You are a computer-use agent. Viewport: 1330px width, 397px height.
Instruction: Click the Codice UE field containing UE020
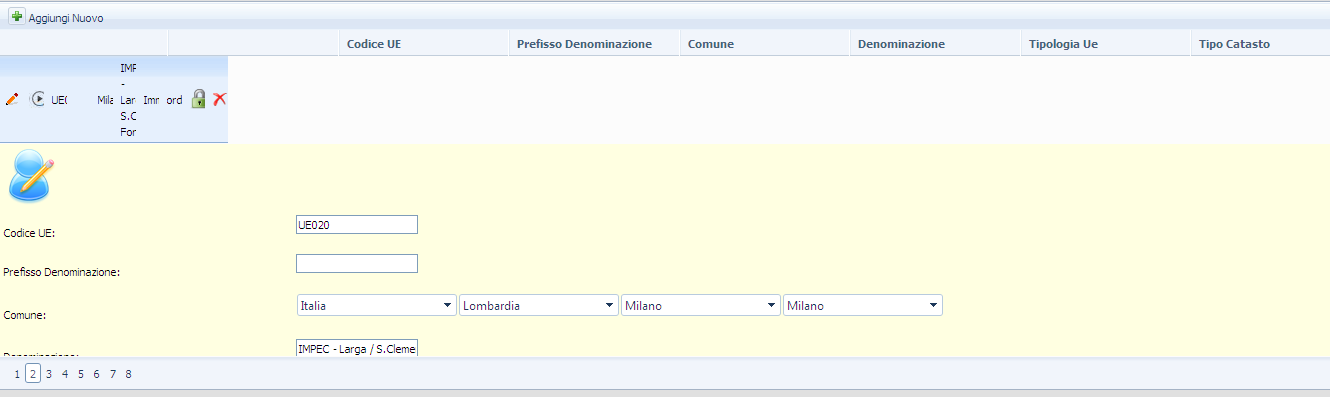click(x=357, y=225)
